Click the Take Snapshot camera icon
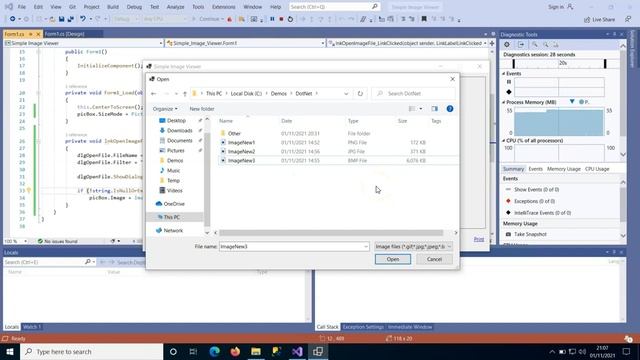The height and width of the screenshot is (360, 640). click(508, 234)
